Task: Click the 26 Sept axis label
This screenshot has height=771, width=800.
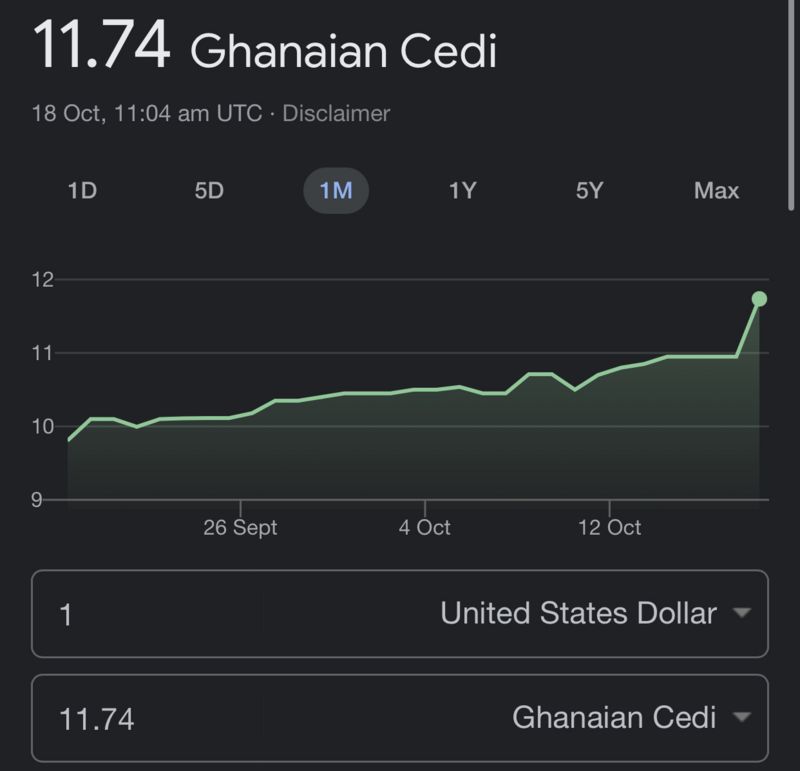Action: pos(245,527)
